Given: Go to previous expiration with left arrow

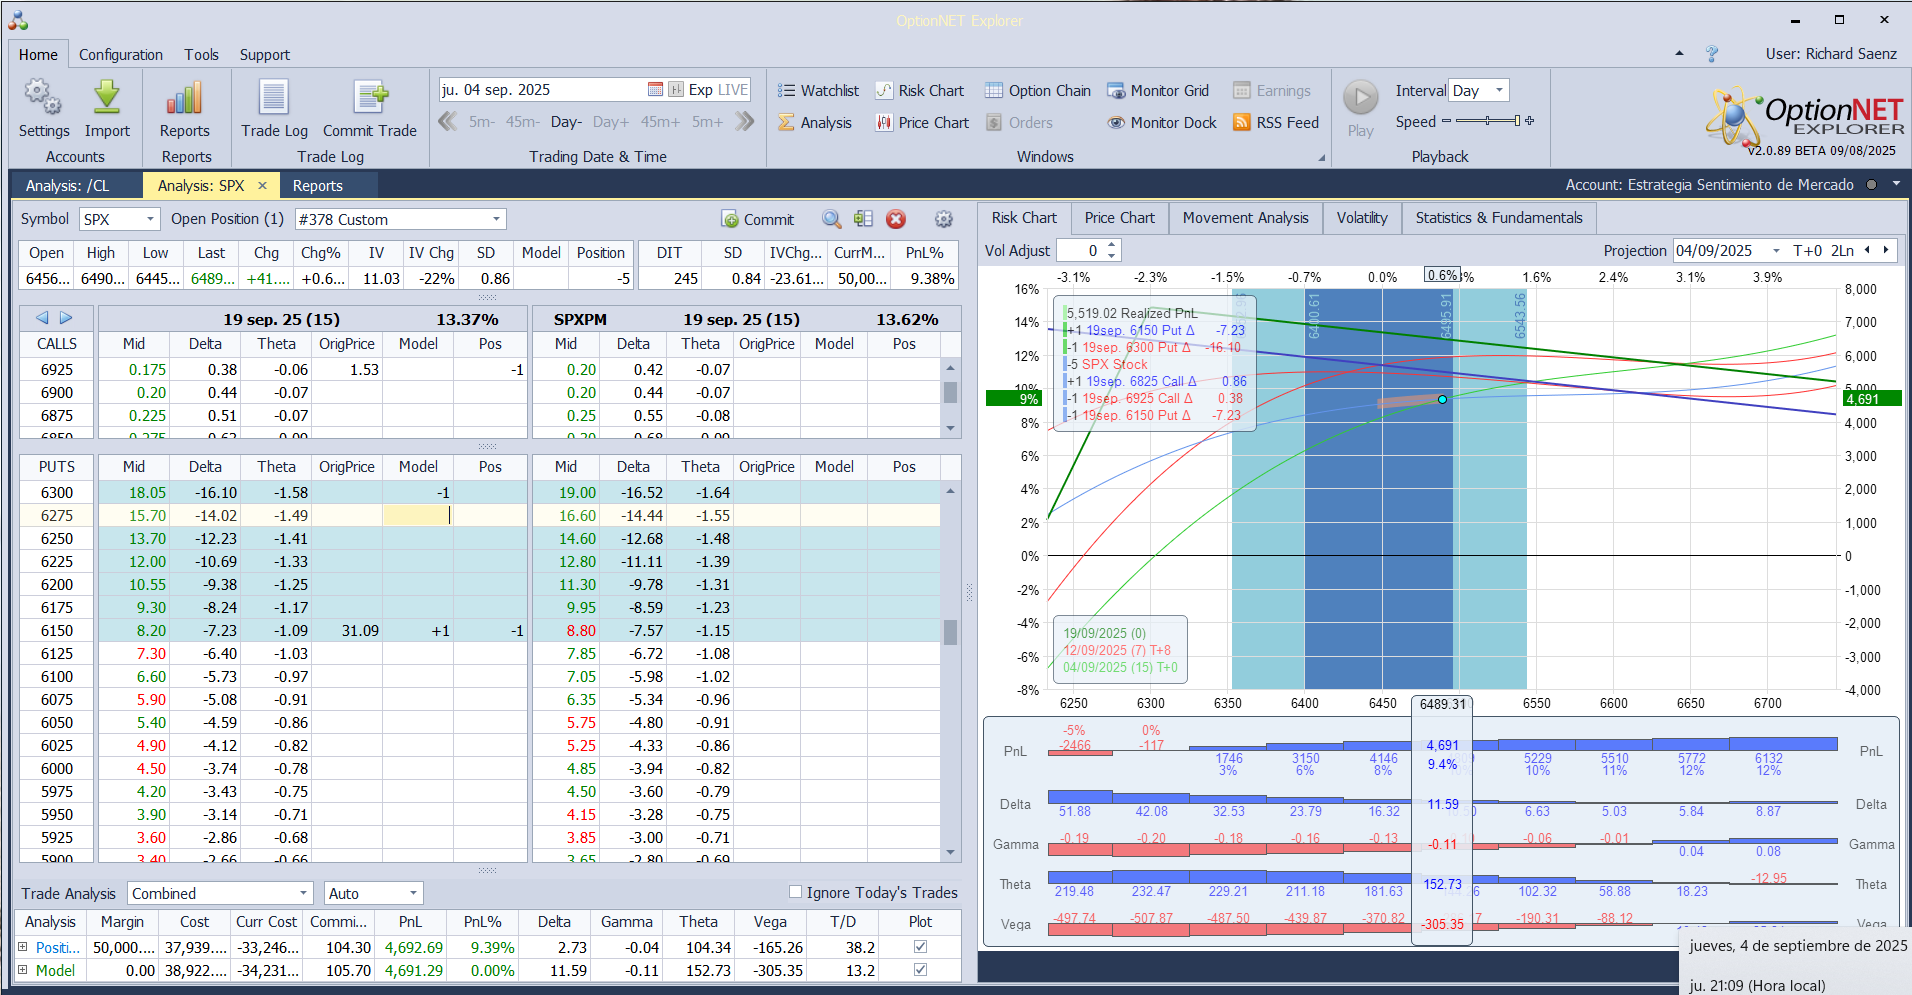Looking at the screenshot, I should [42, 318].
